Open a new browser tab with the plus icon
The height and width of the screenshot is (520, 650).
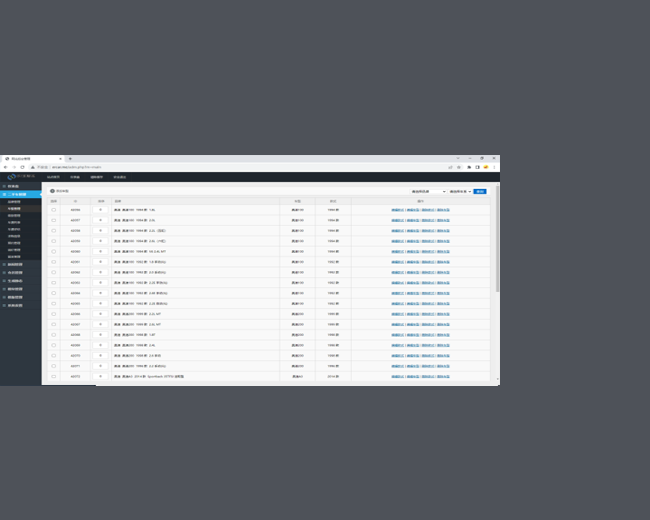(x=70, y=158)
